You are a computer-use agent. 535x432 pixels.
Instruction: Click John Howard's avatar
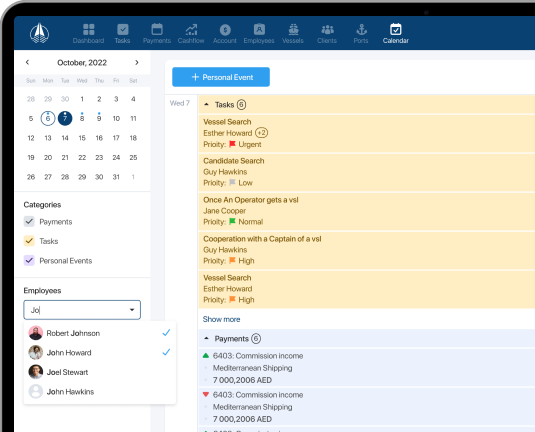tap(35, 352)
